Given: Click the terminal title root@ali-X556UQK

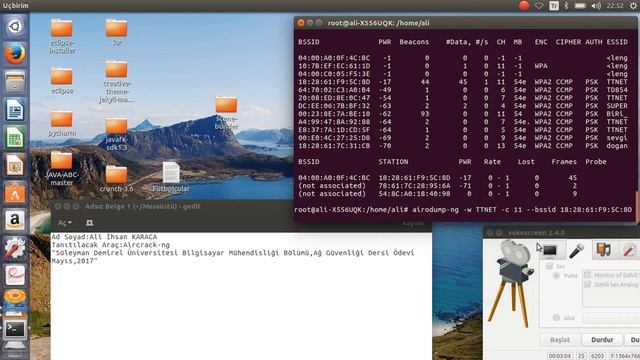Looking at the screenshot, I should [x=378, y=23].
